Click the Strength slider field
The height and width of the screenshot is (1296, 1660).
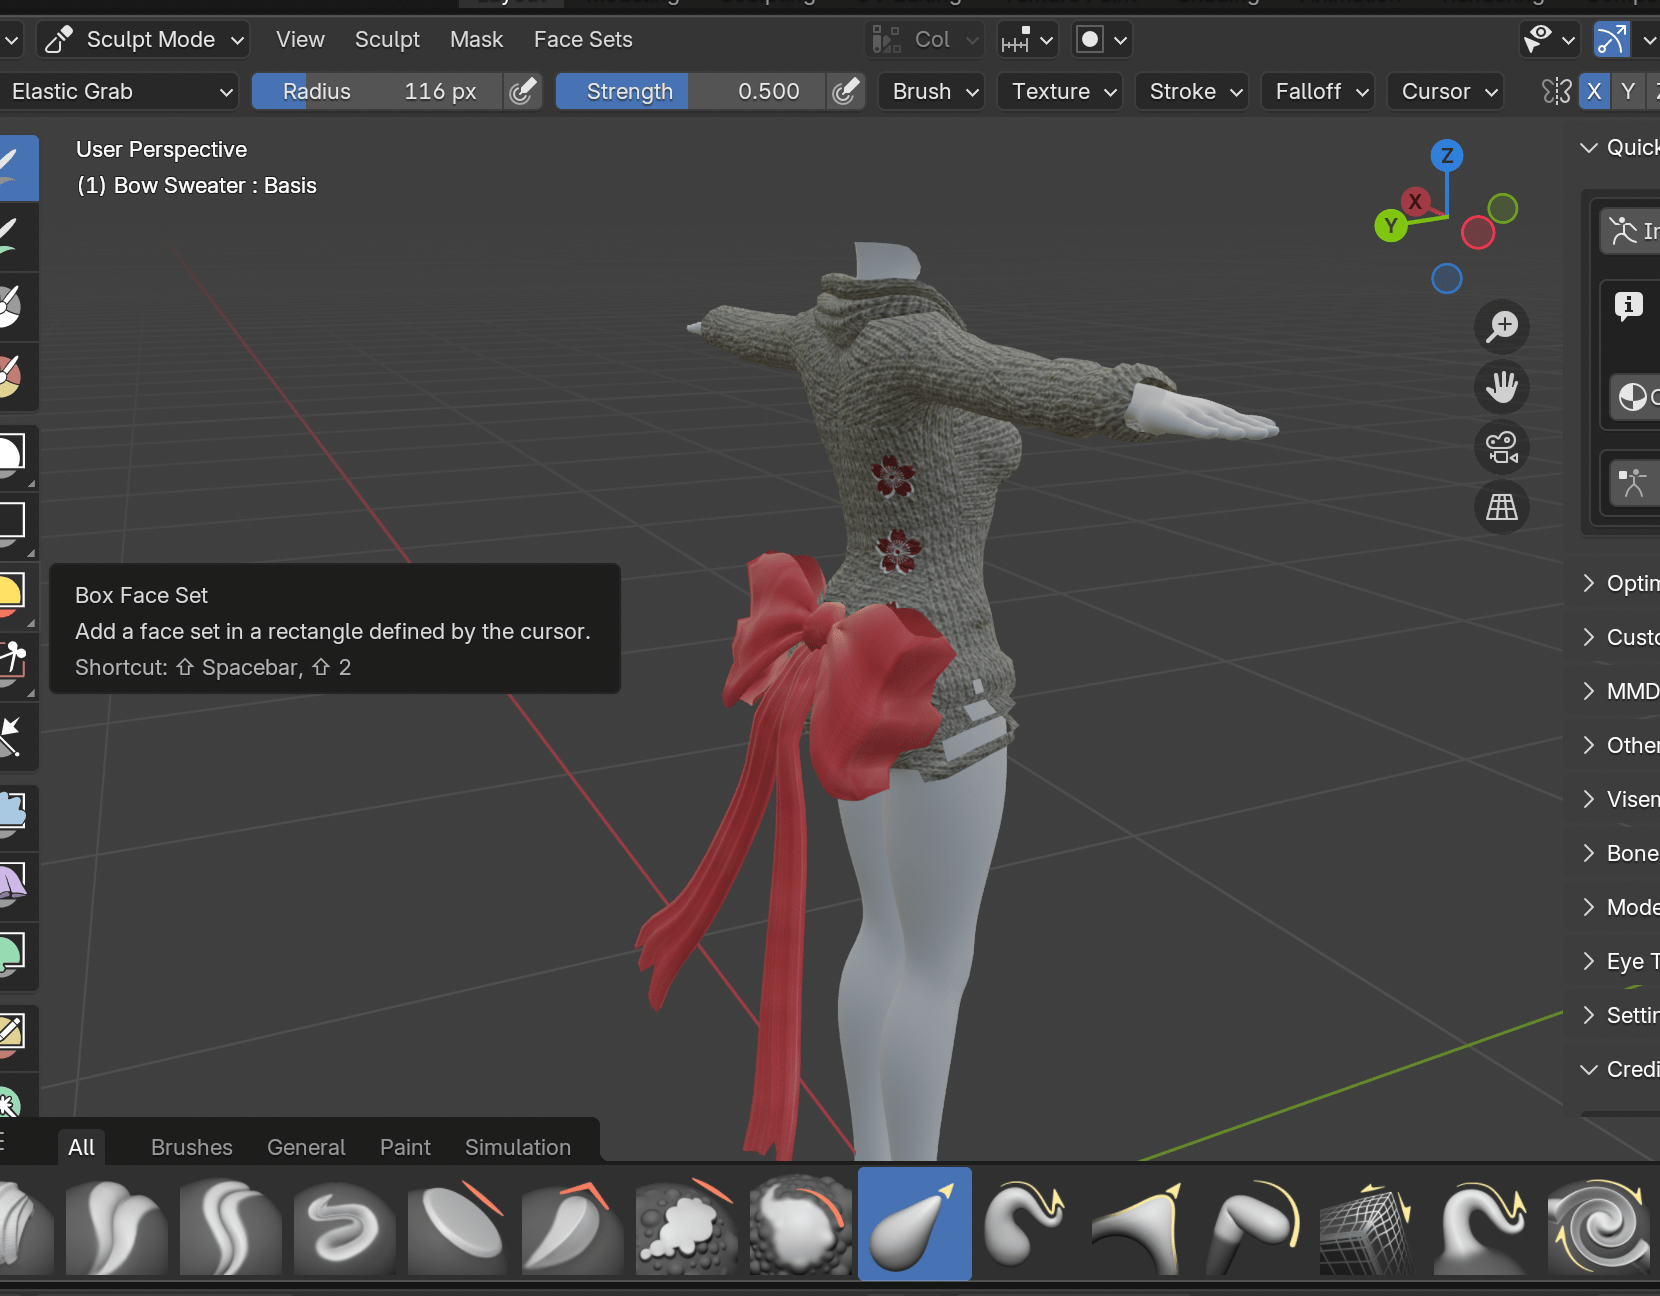[x=691, y=92]
